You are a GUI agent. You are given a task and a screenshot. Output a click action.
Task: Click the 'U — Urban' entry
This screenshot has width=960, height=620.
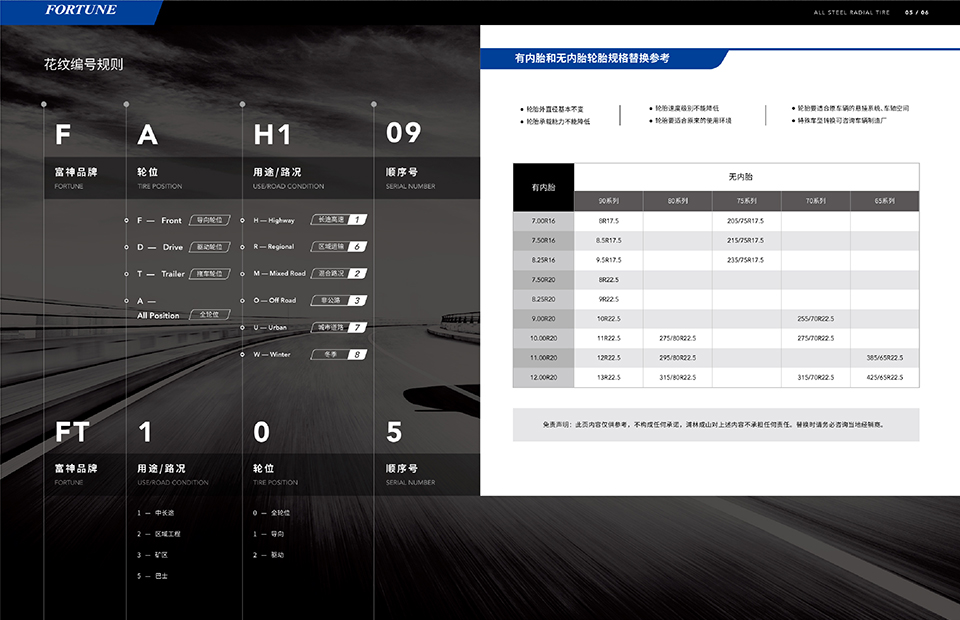point(270,327)
